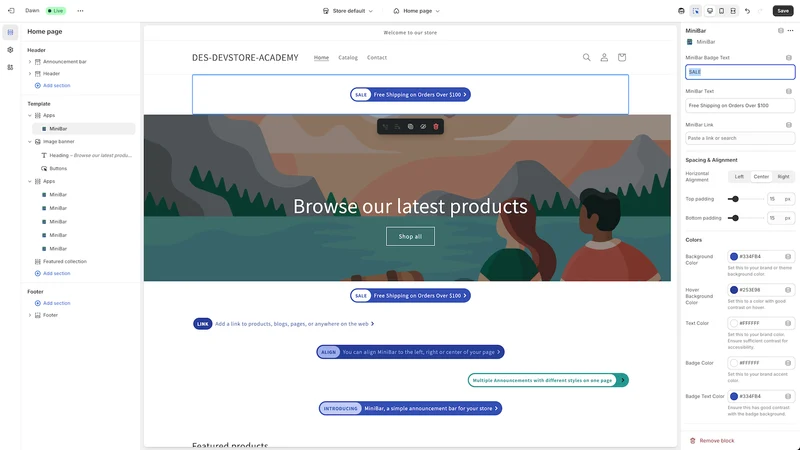Viewport: 800px width, 450px height.
Task: Click dynamic source icon for MiniBar Link
Action: (789, 125)
